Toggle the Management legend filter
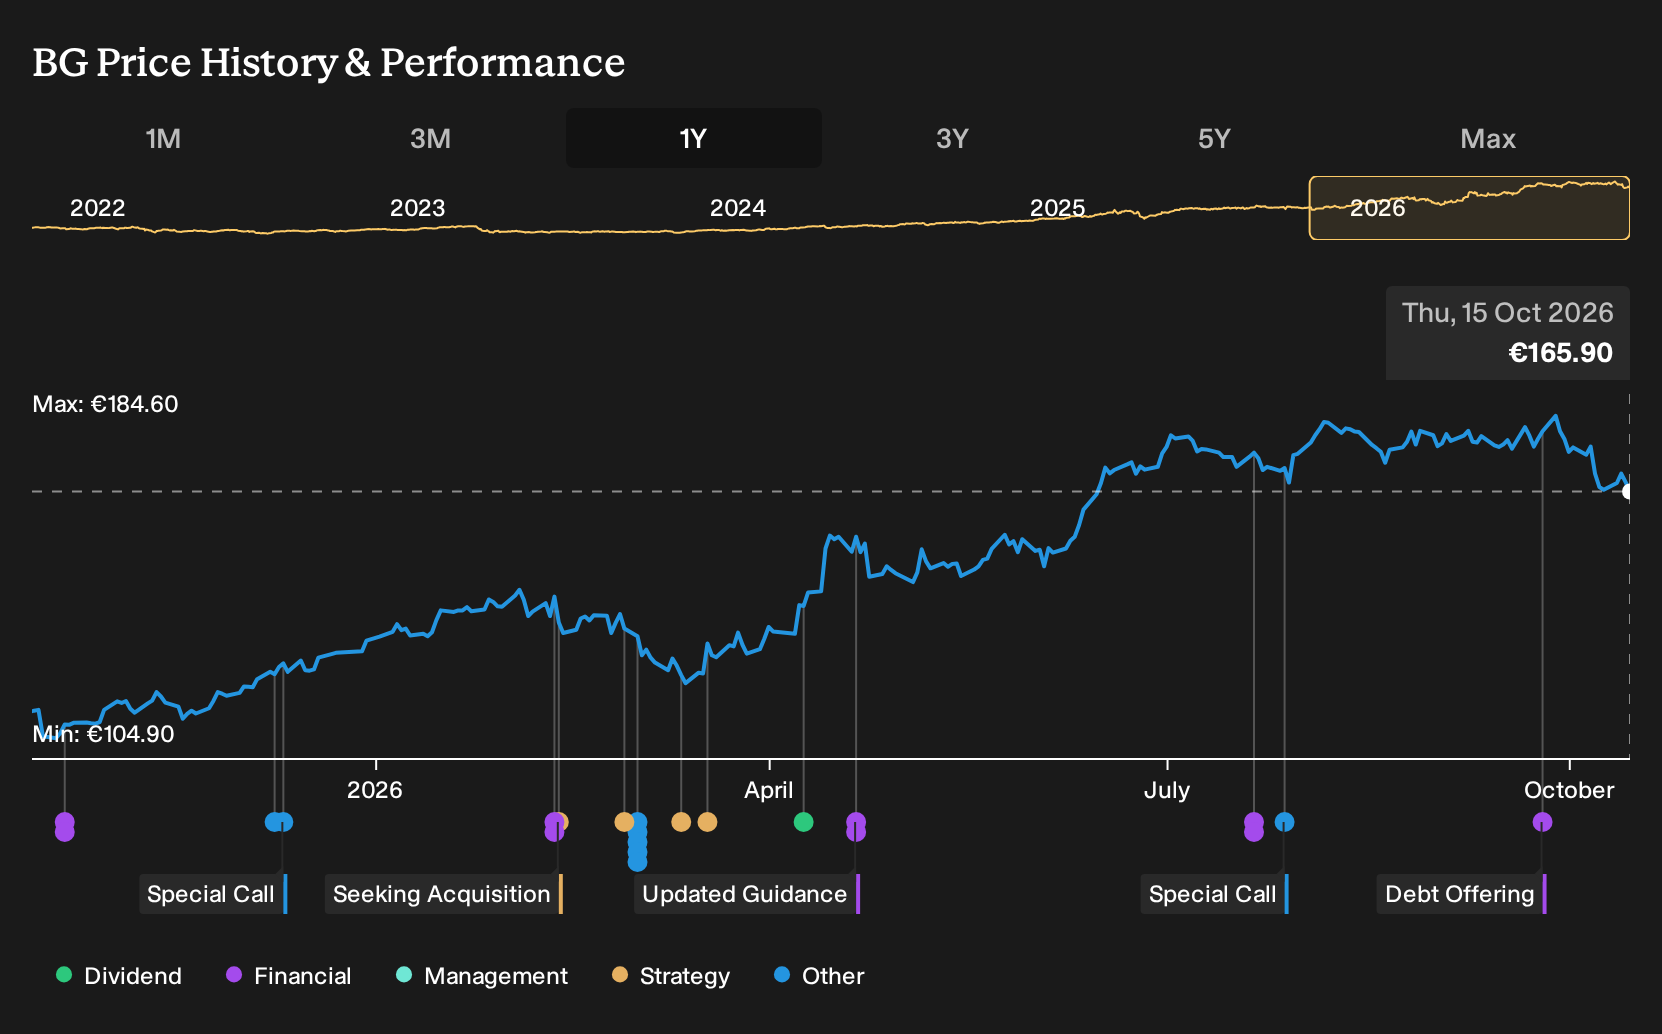This screenshot has height=1034, width=1662. tap(482, 975)
